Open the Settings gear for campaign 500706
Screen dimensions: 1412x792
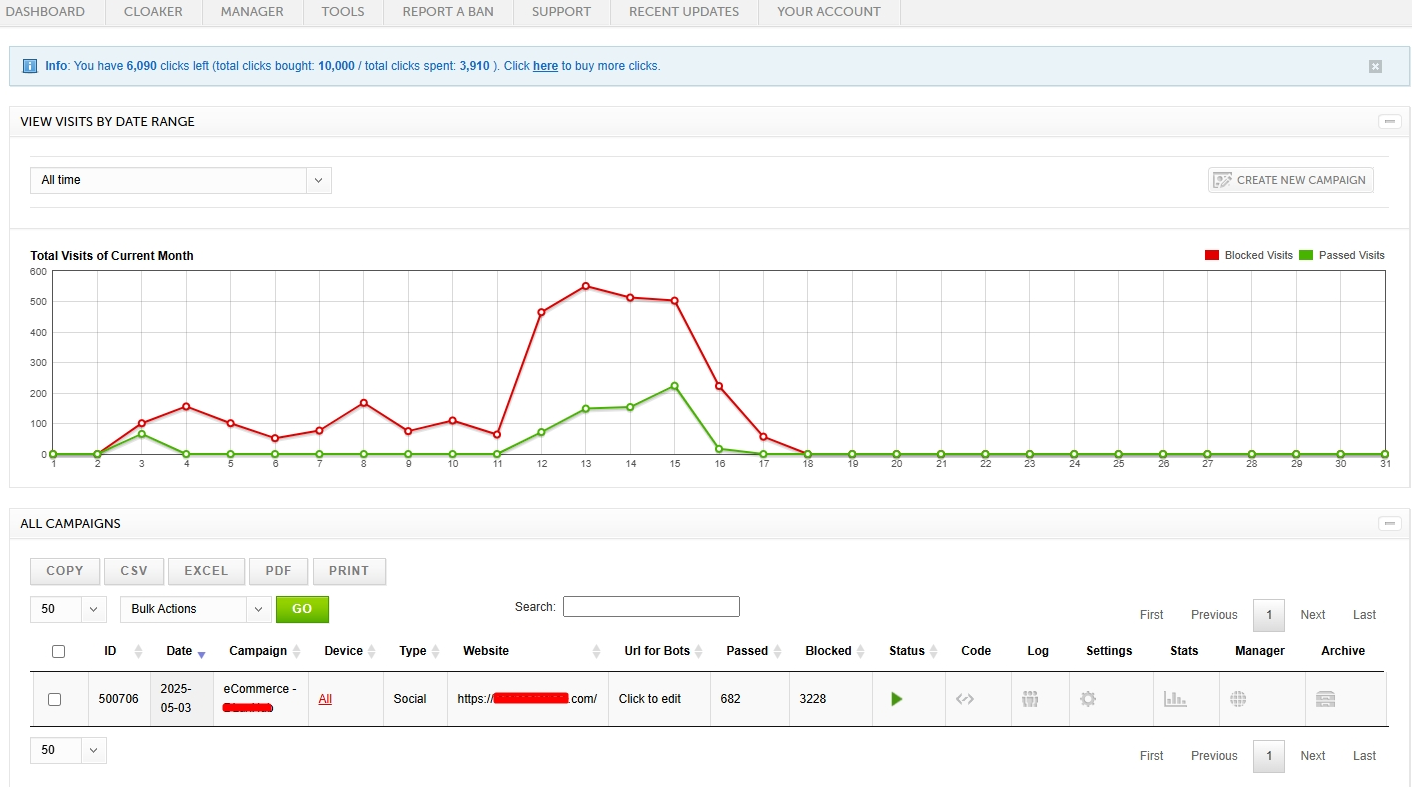click(1088, 699)
